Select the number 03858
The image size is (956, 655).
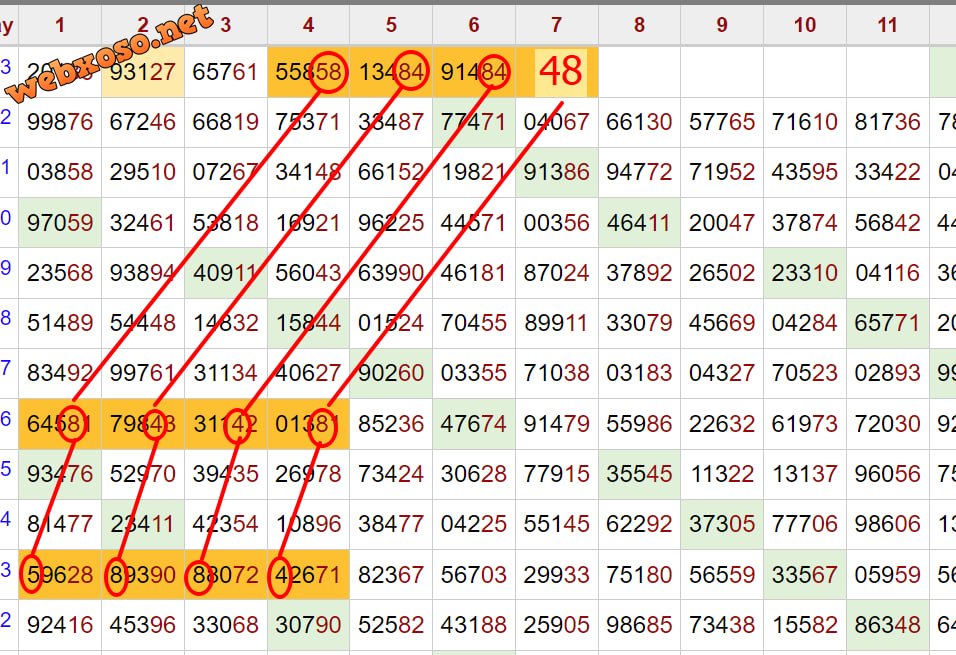pos(60,173)
